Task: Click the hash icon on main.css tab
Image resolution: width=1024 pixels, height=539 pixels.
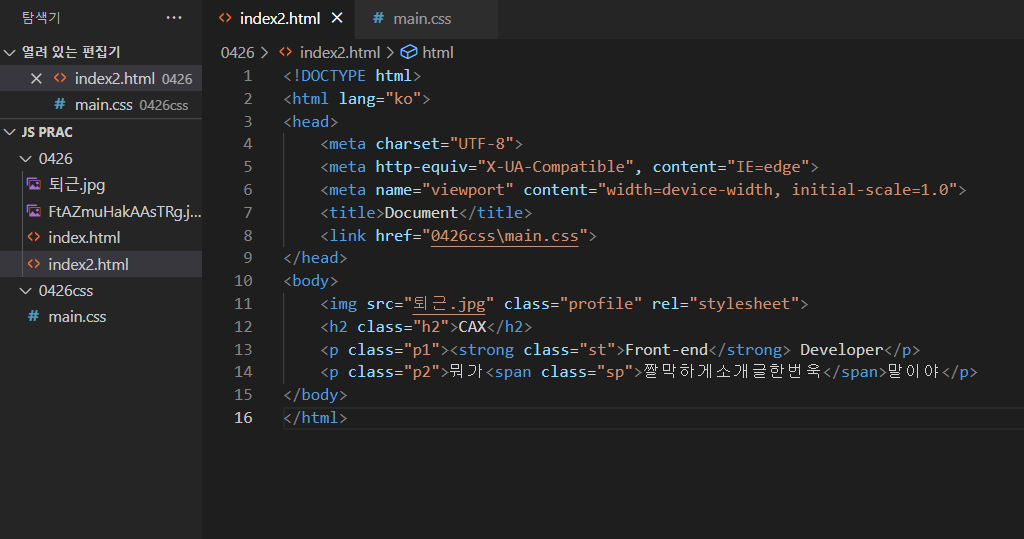Action: (378, 18)
